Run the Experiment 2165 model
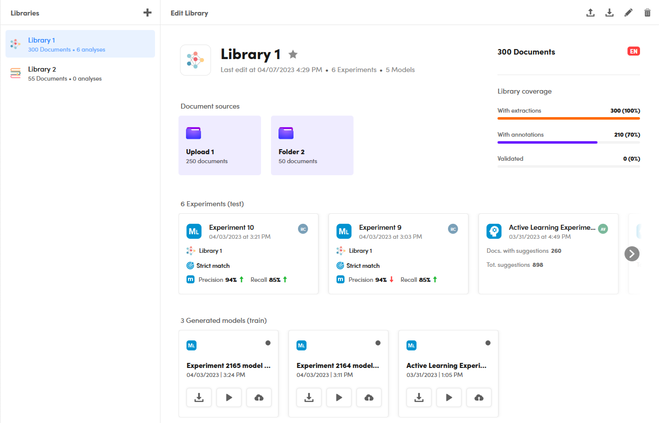Screen dimensions: 659x423 [229, 397]
